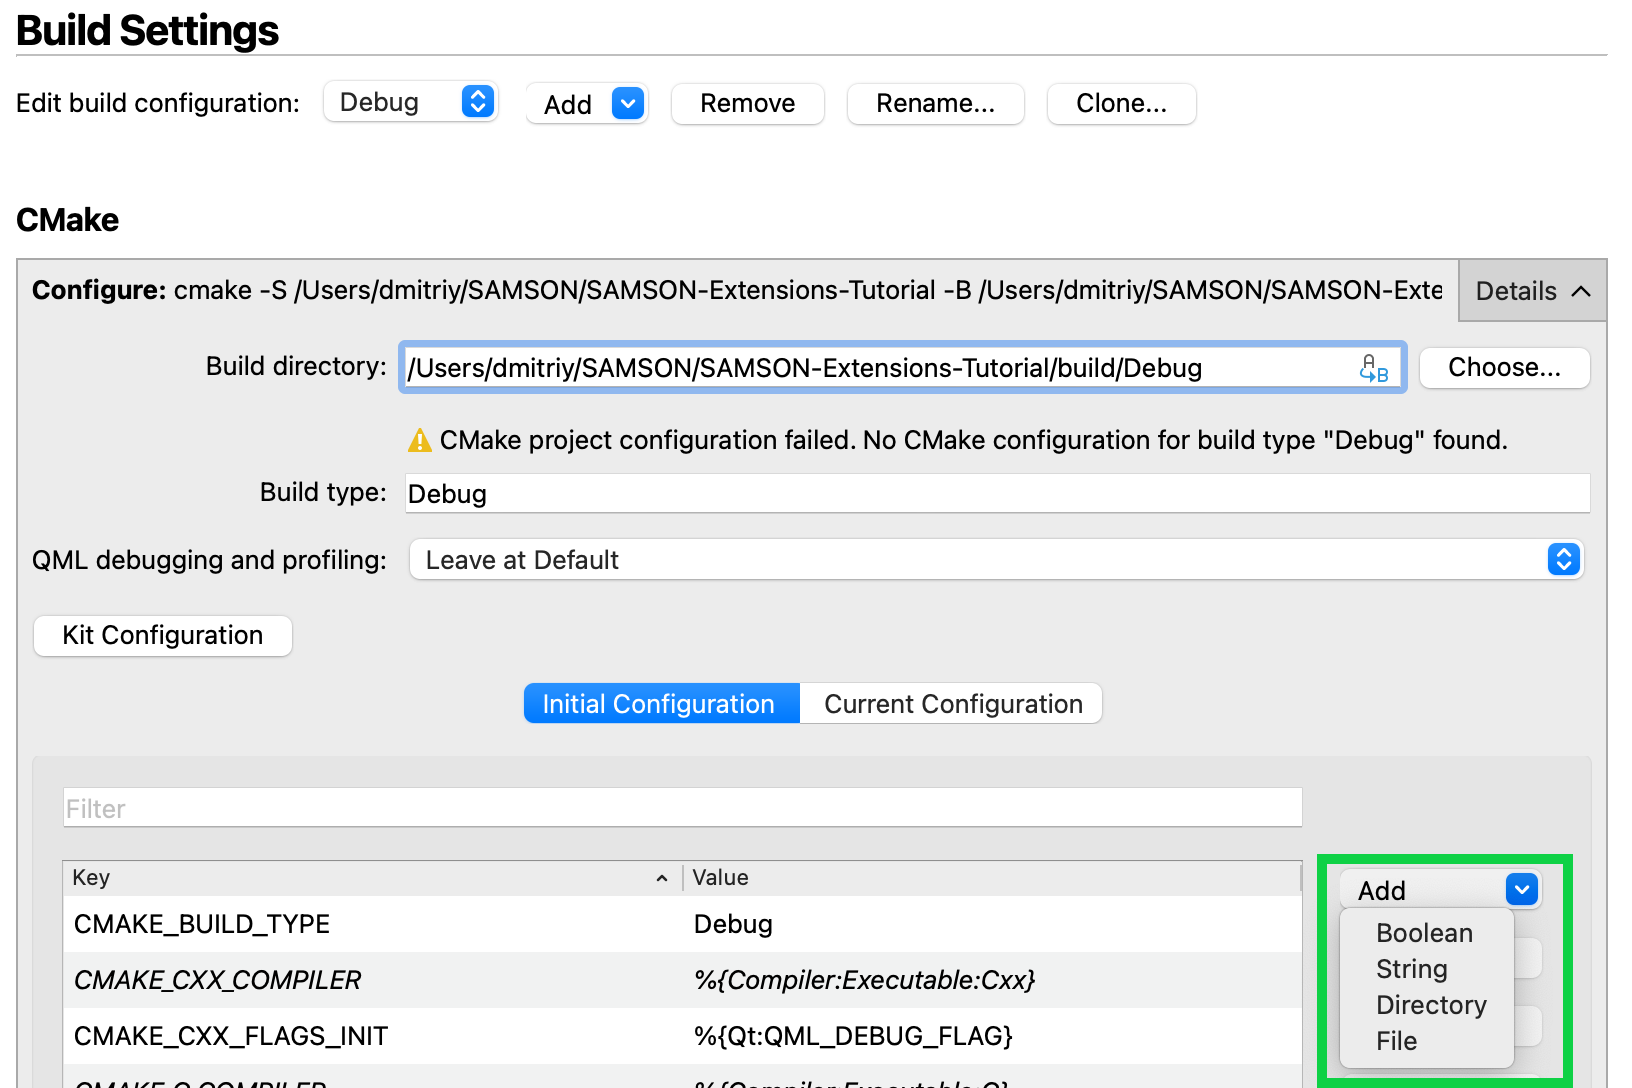This screenshot has height=1088, width=1632.
Task: Select Directory from the Add menu
Action: 1430,1004
